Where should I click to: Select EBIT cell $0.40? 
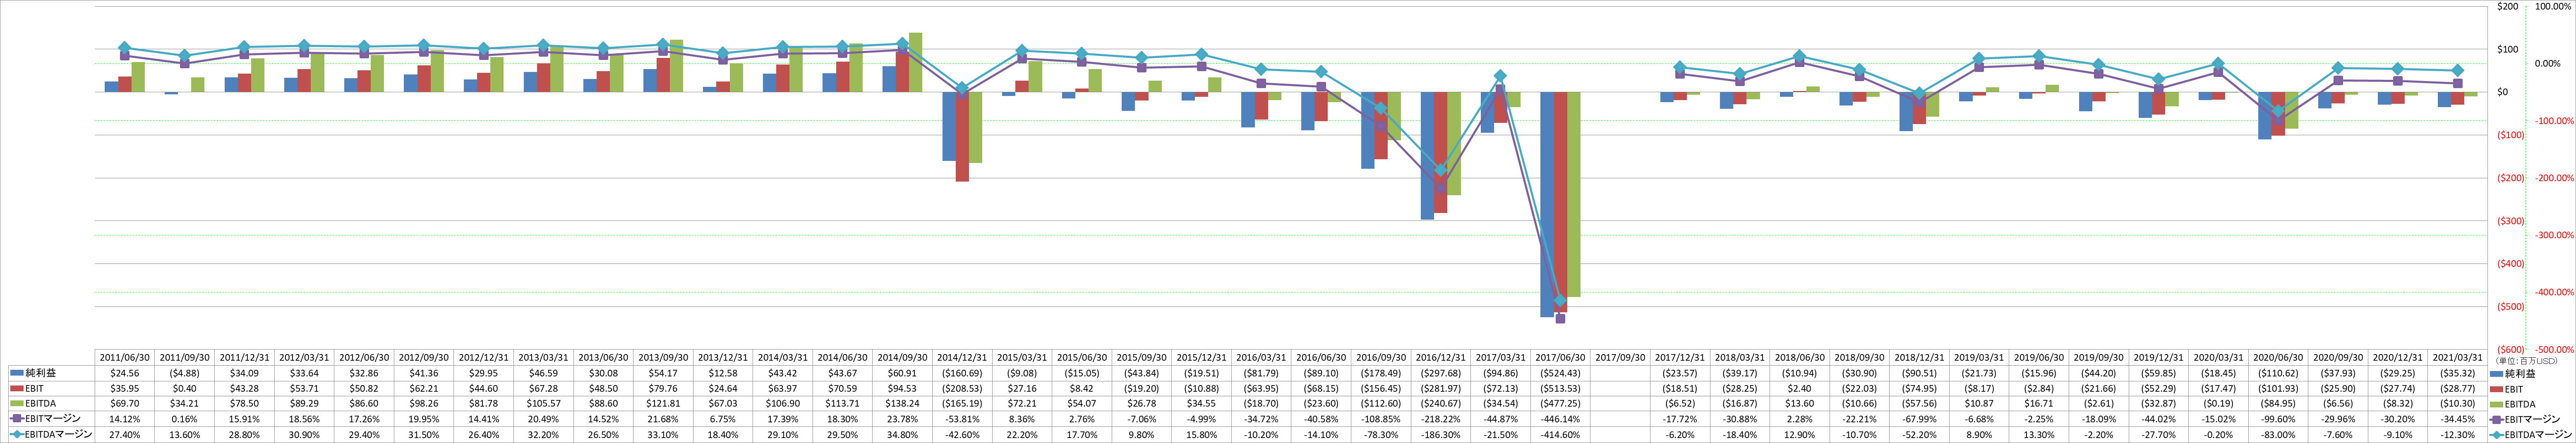tap(185, 389)
